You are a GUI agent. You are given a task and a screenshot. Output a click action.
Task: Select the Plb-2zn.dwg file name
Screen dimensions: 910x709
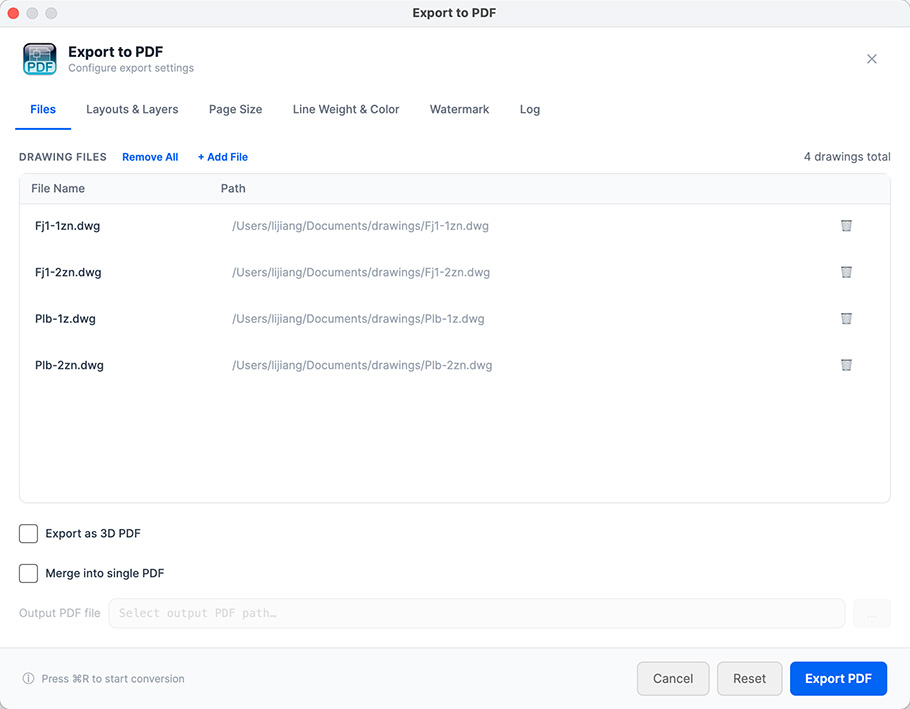point(69,365)
